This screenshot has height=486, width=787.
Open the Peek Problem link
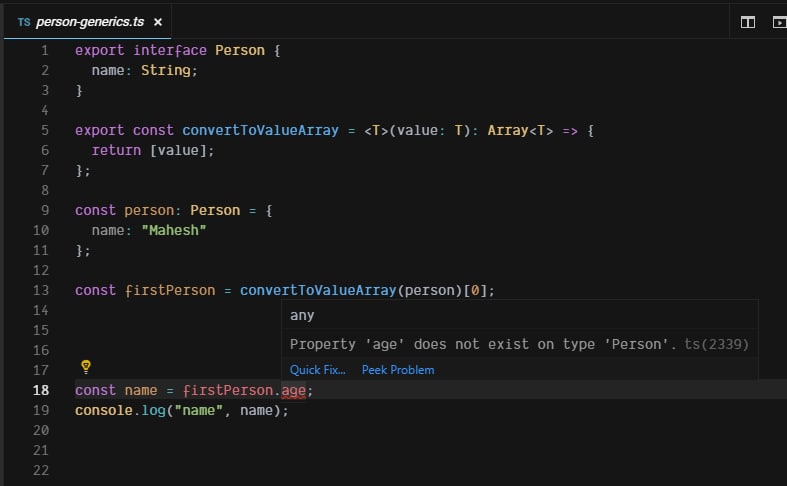pos(398,370)
